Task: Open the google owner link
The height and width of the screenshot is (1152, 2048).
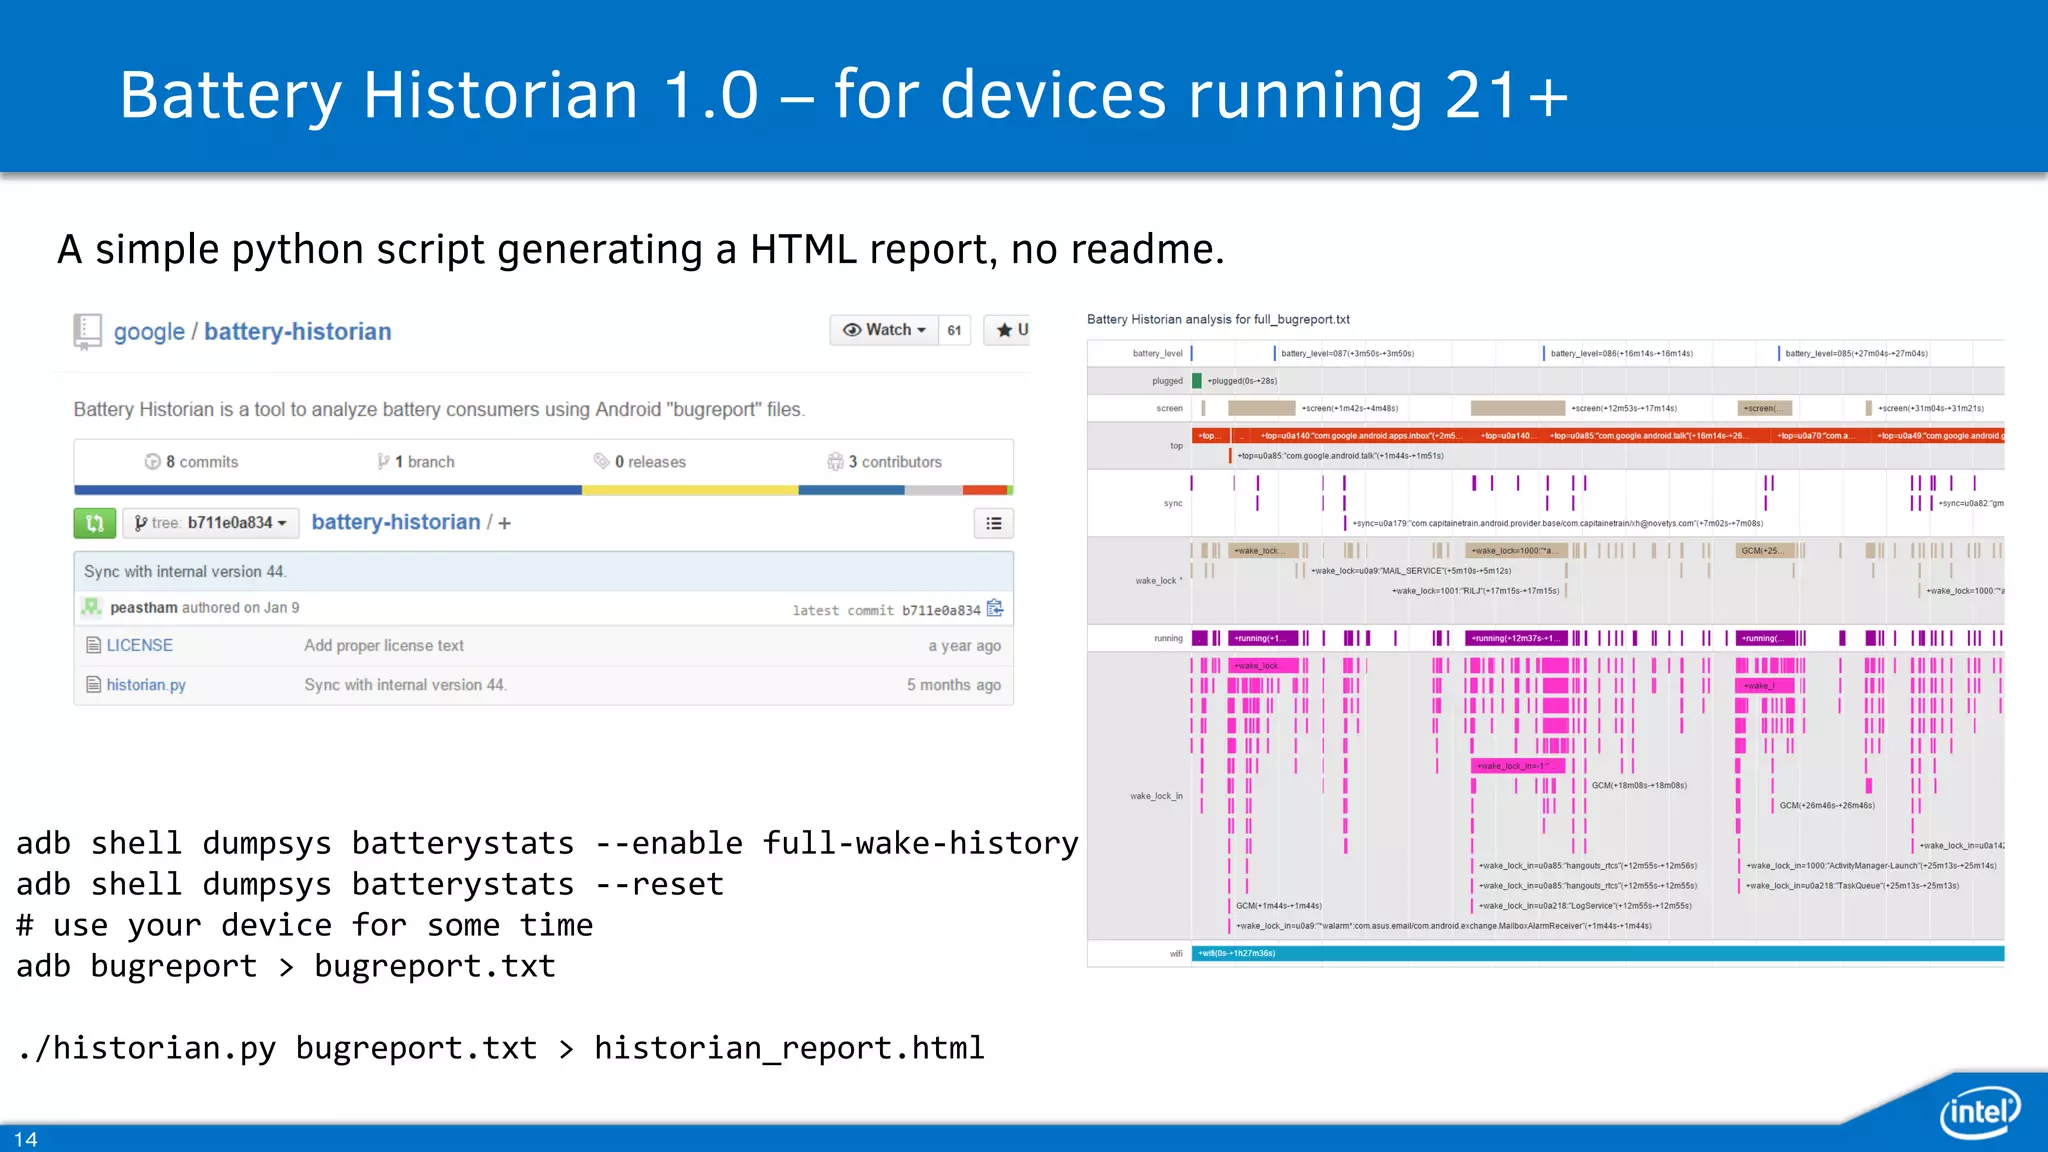Action: click(149, 332)
